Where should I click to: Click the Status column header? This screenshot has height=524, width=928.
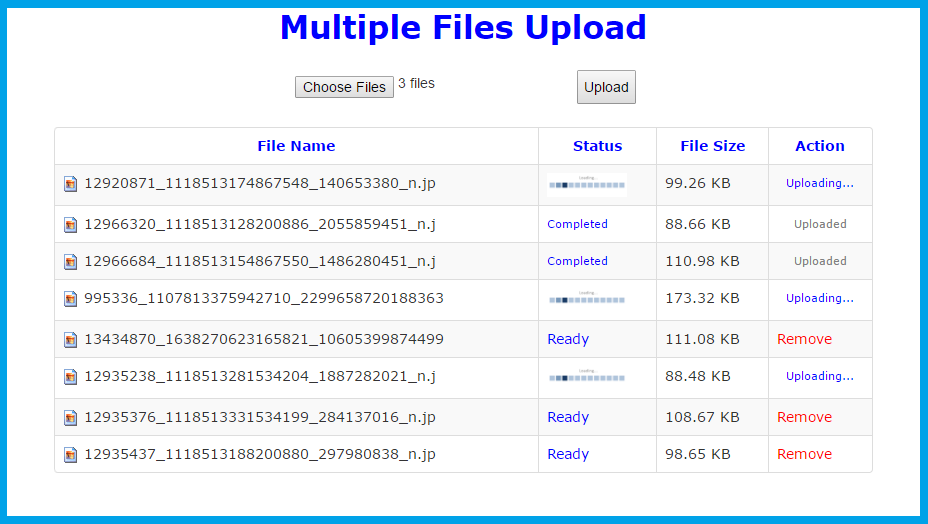click(597, 146)
